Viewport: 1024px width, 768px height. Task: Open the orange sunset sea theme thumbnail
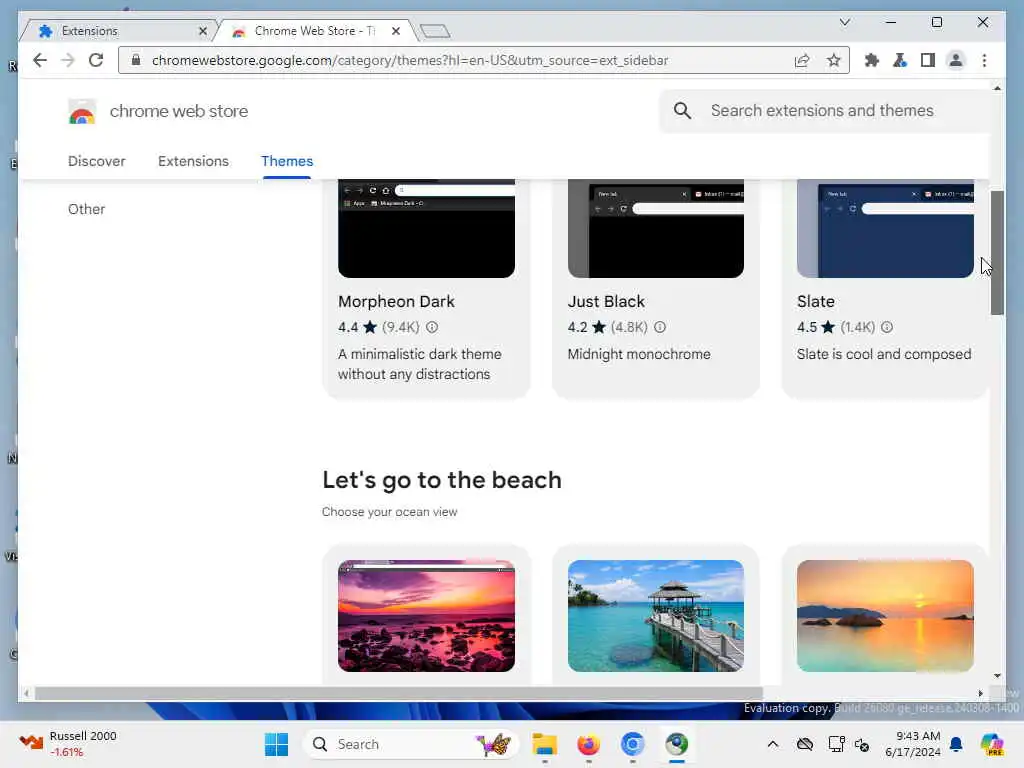click(885, 615)
